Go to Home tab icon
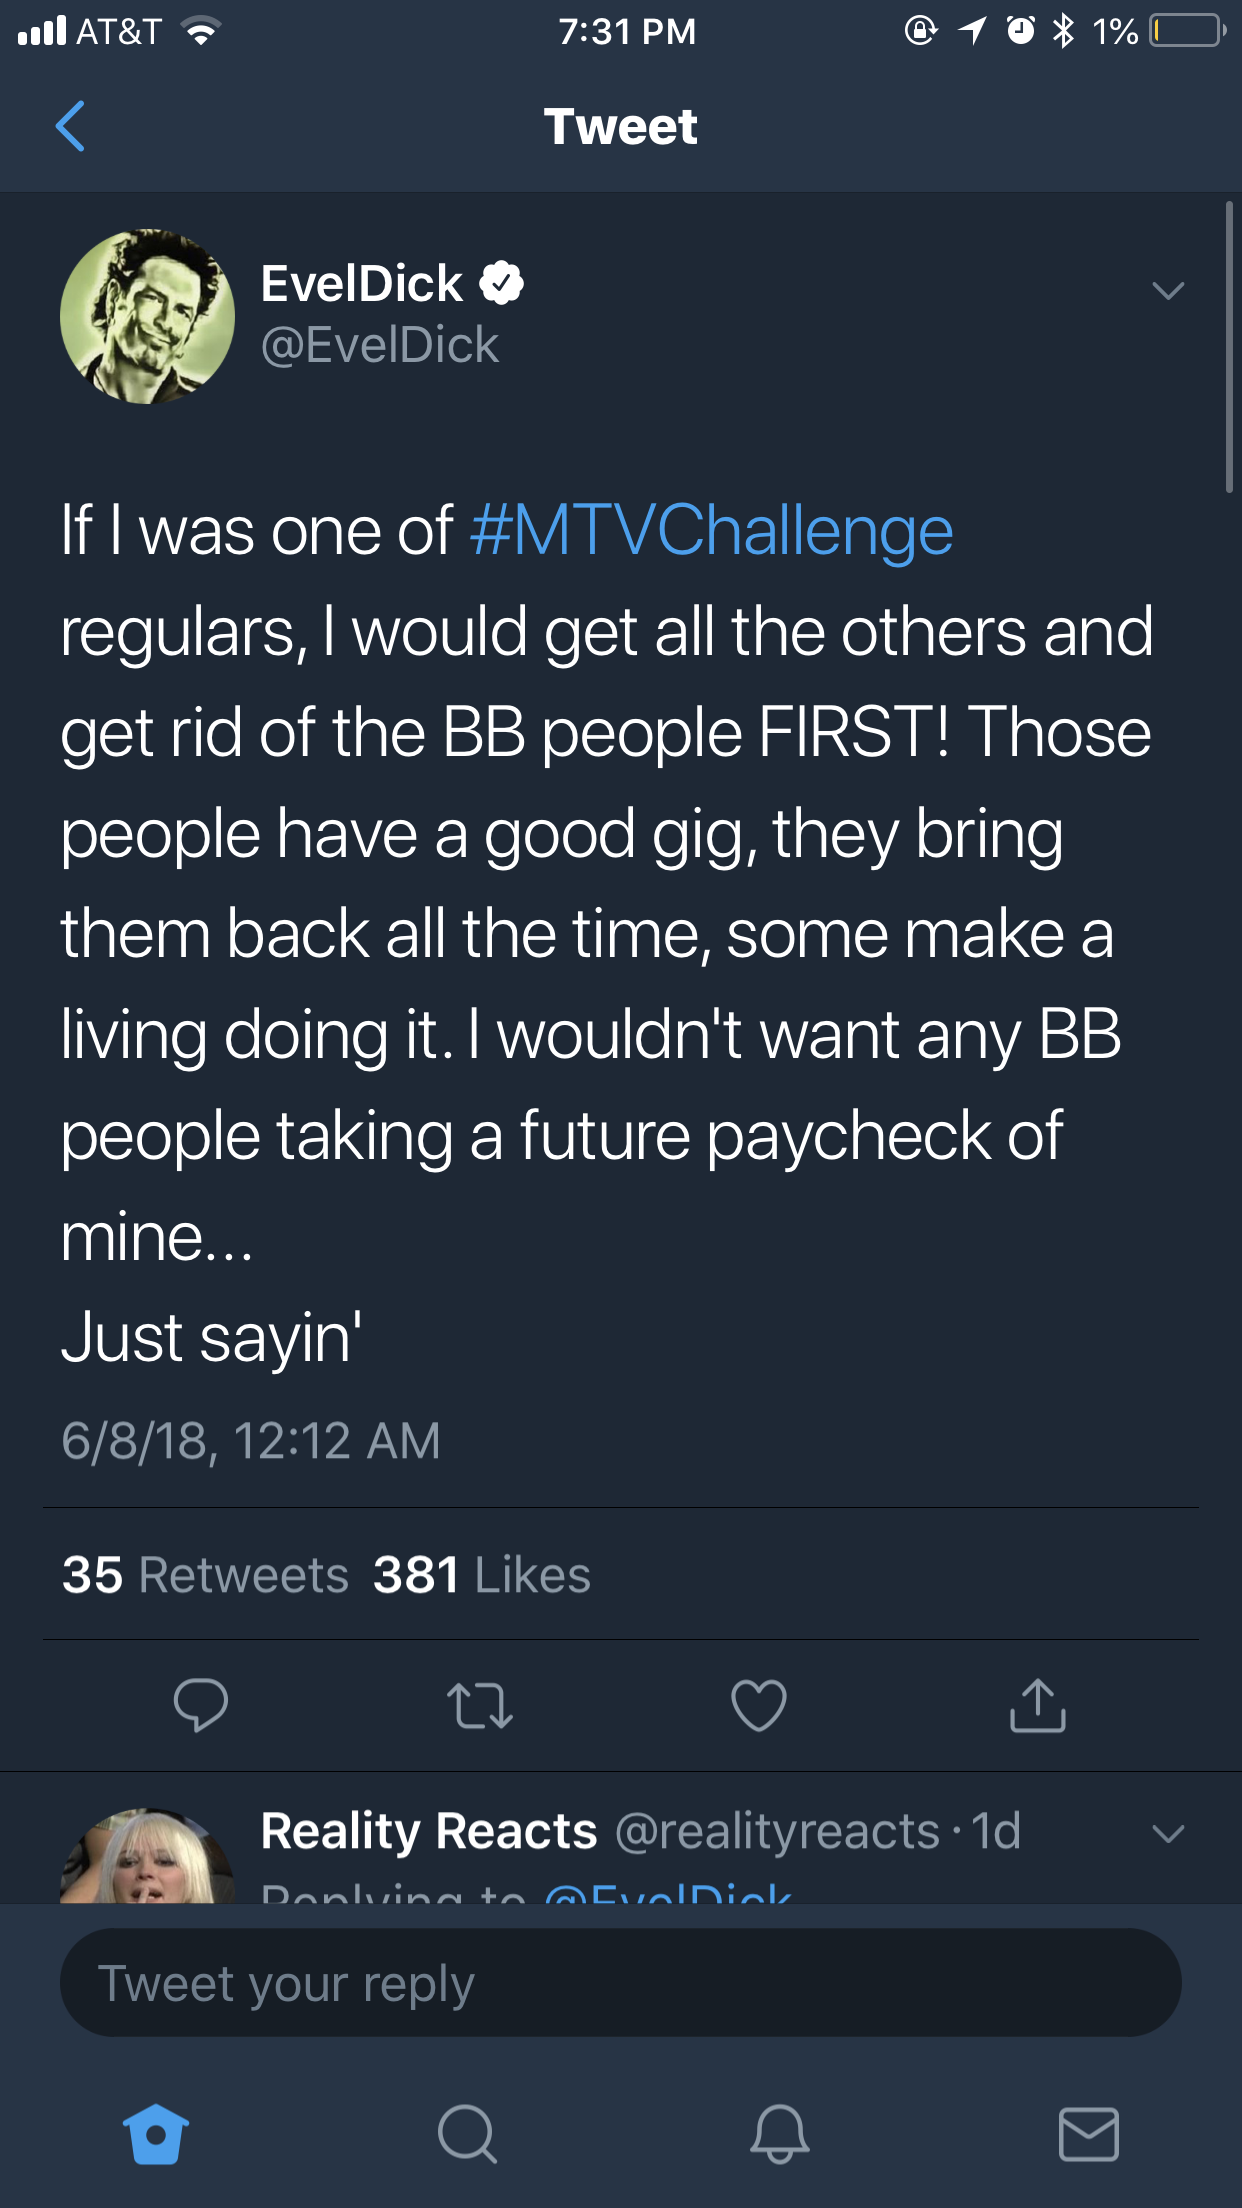1242x2208 pixels. click(156, 2134)
